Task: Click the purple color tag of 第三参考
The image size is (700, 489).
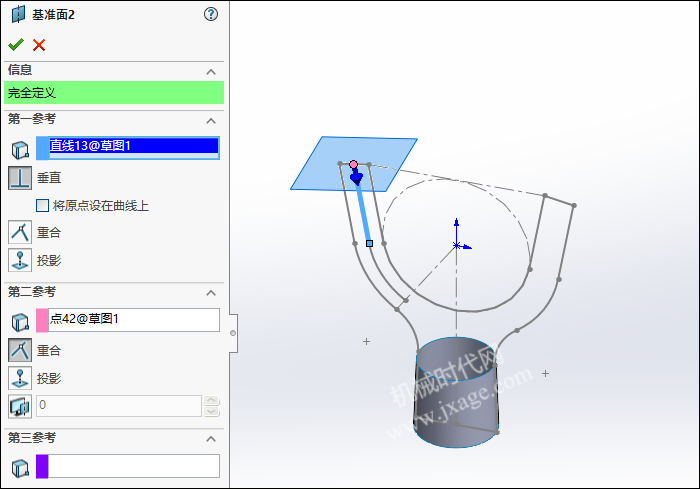Action: pyautogui.click(x=42, y=466)
